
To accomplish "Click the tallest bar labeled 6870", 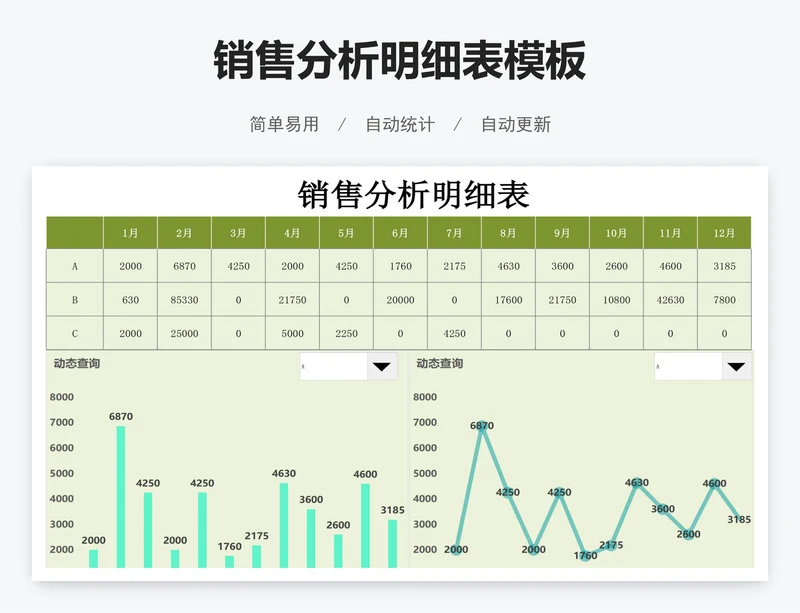I will click(121, 497).
